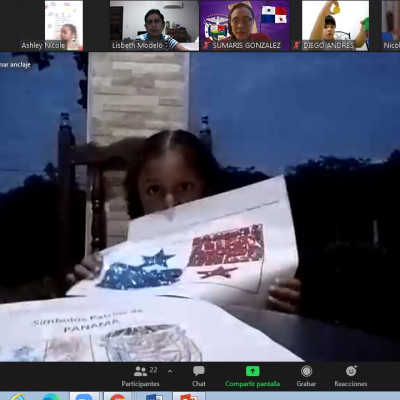Screen dimensions: 400x400
Task: Open the Chat panel
Action: pos(199,377)
